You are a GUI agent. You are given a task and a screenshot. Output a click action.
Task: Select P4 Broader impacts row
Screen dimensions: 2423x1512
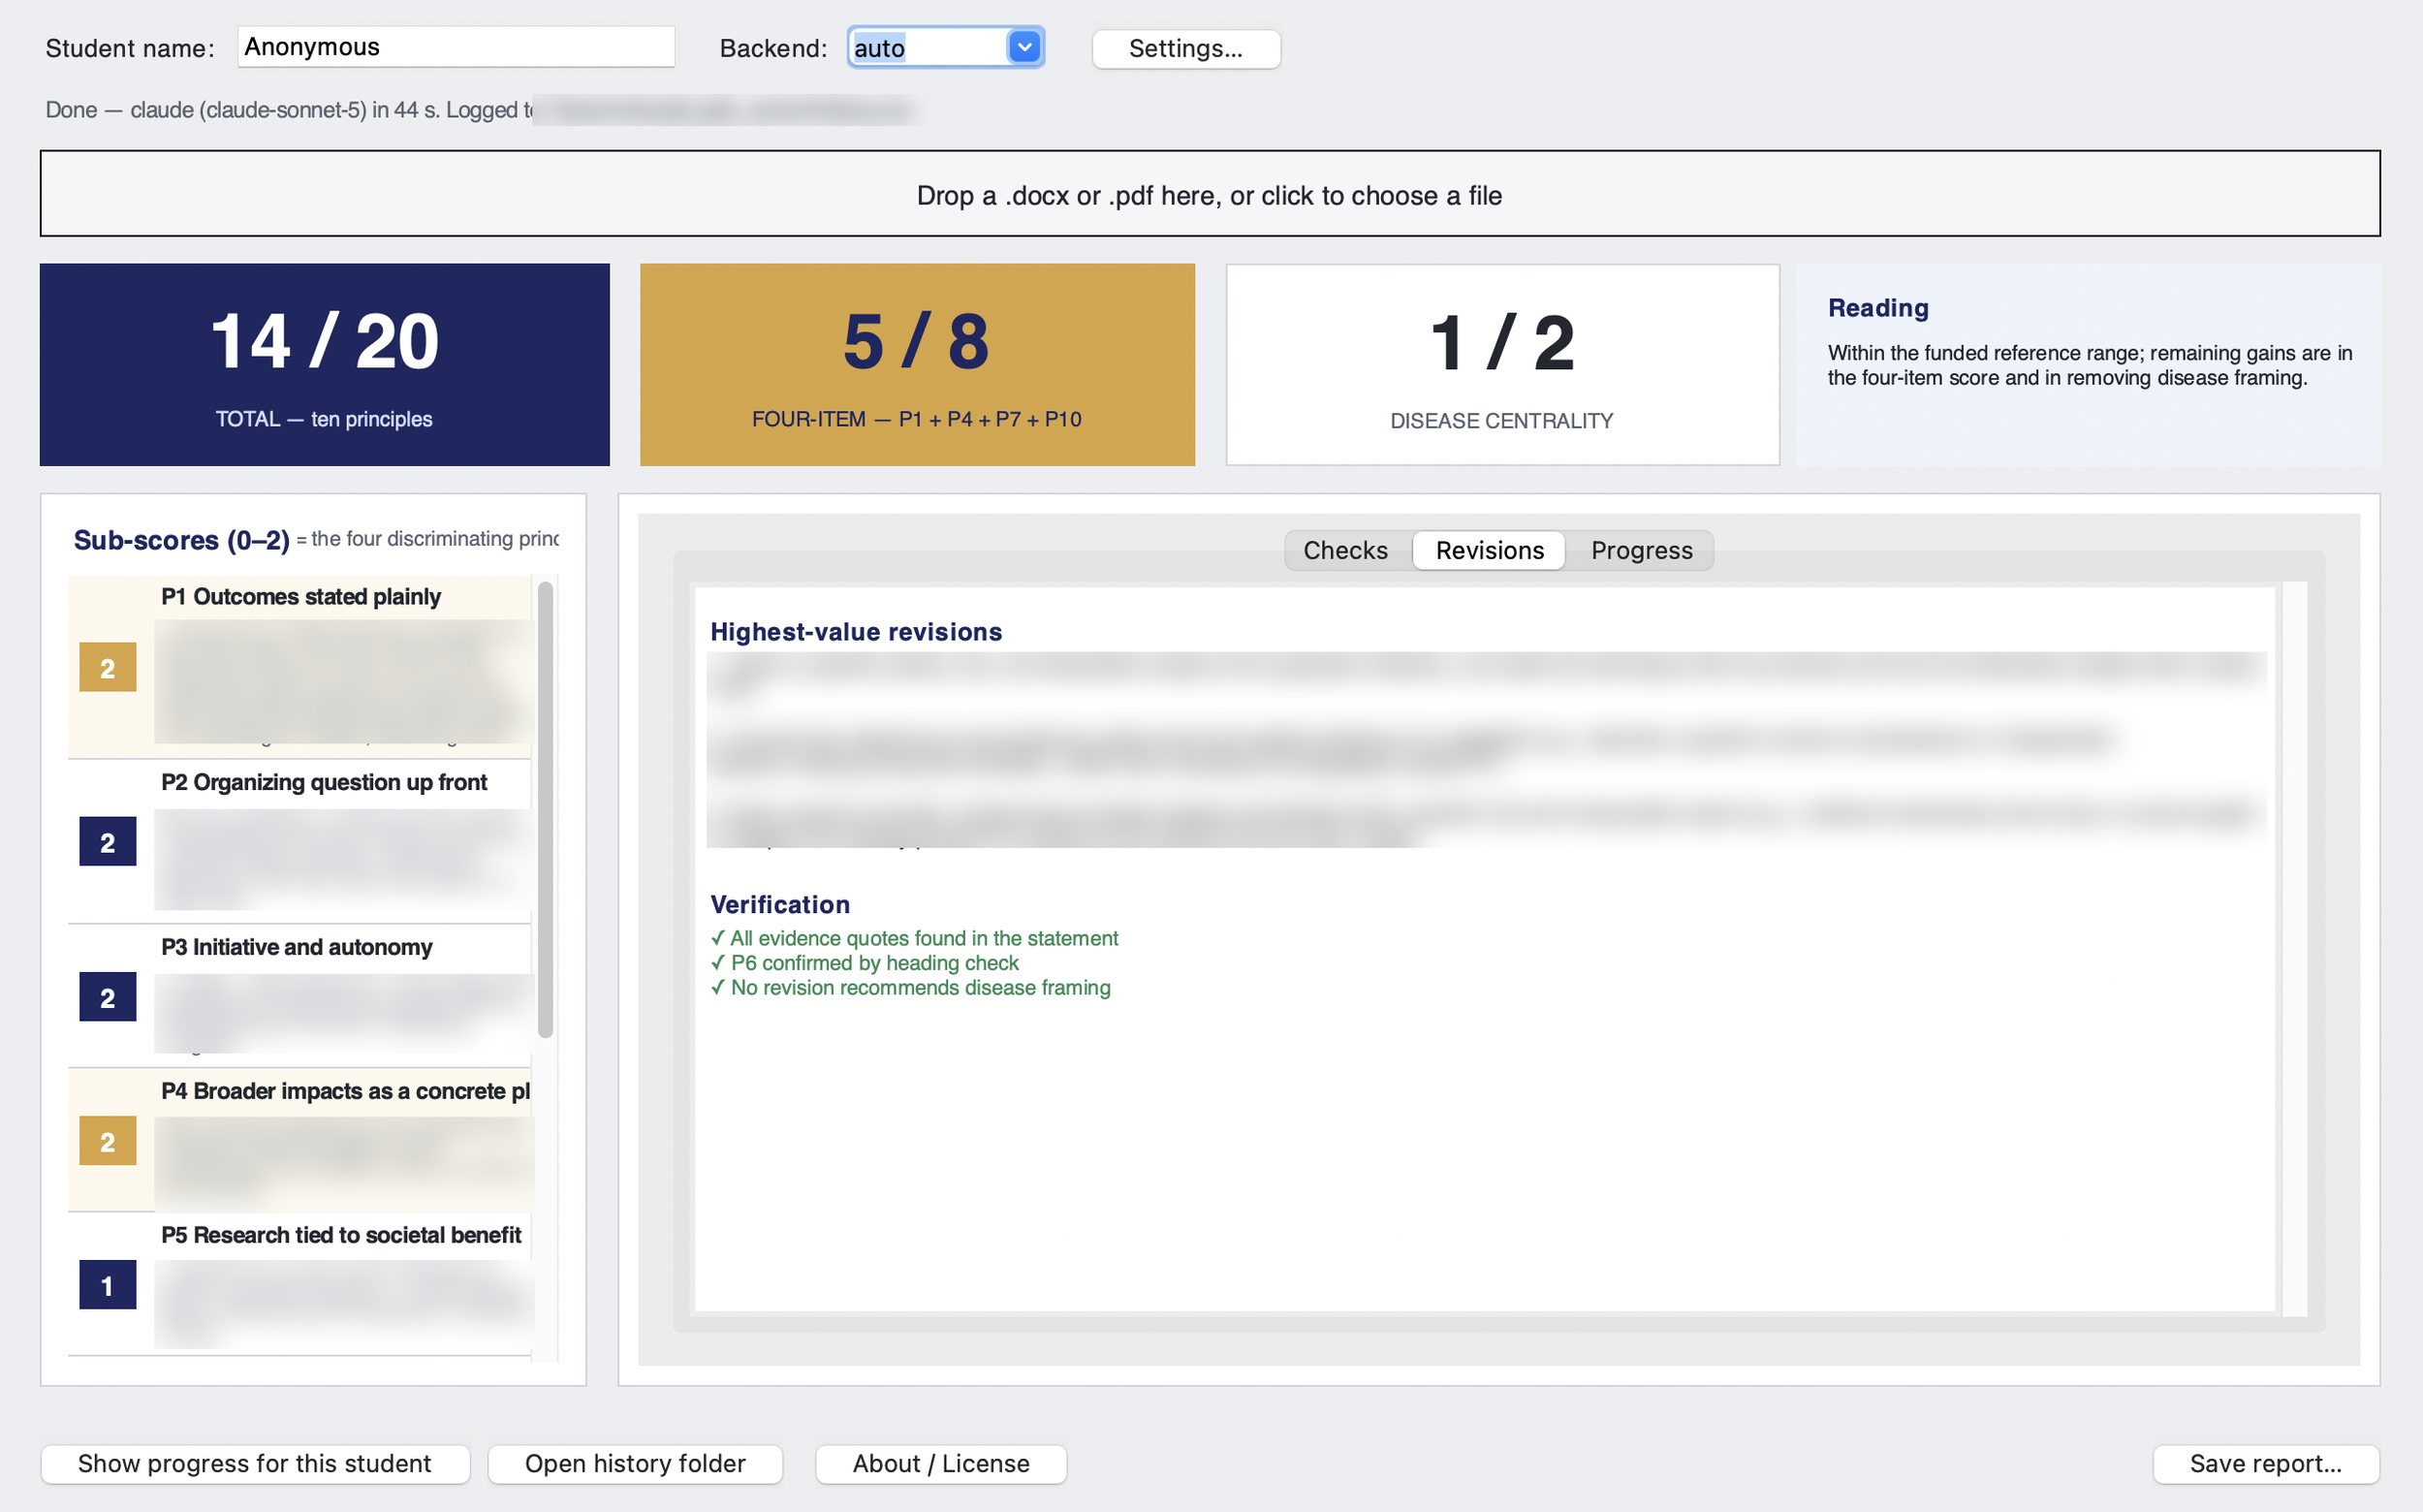coord(299,1139)
